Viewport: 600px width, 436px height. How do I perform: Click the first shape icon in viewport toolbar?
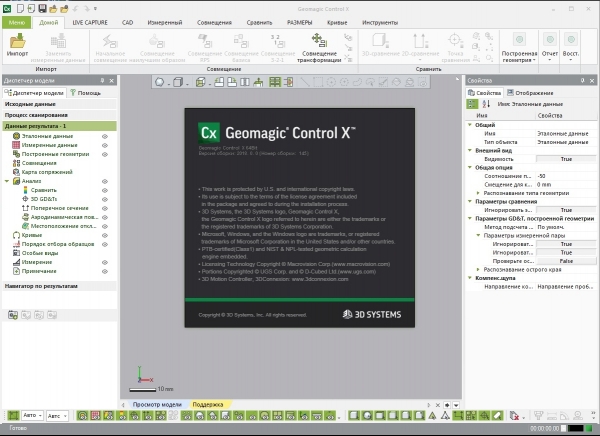click(x=159, y=82)
